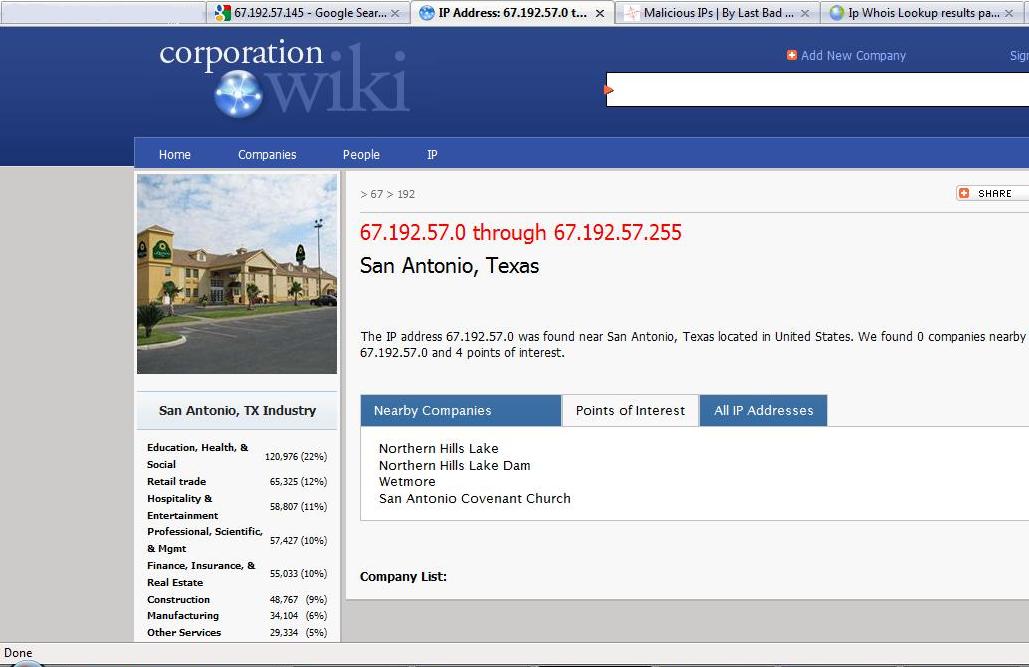Click the red IP range heading
Screen dimensions: 1029x667
pos(520,232)
